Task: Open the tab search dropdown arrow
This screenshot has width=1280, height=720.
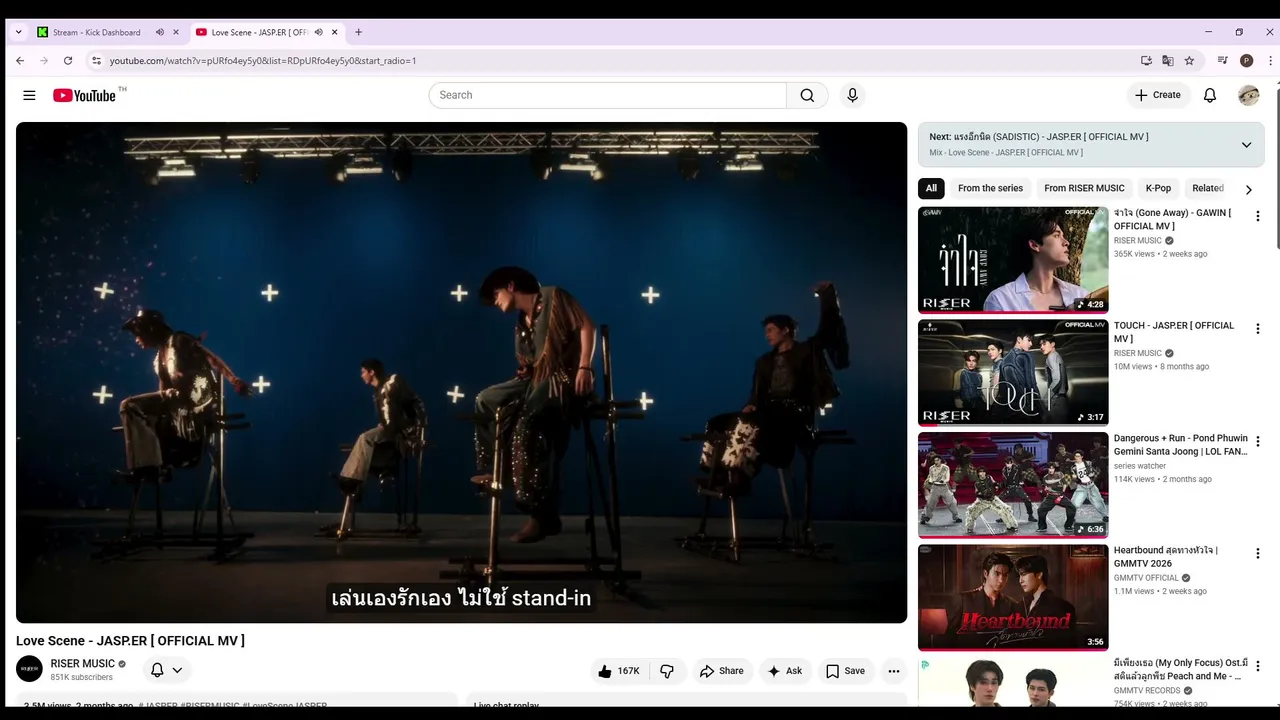Action: point(18,32)
